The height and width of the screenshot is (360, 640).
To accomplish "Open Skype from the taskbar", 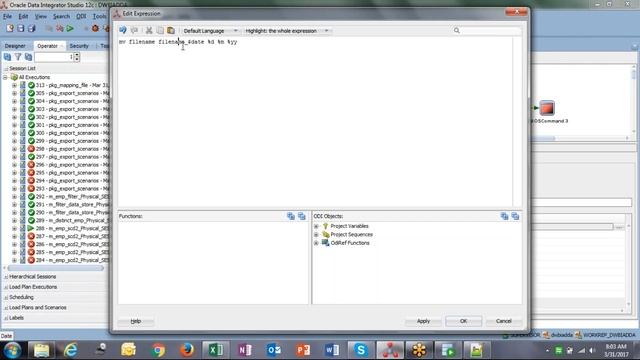I will 361,350.
